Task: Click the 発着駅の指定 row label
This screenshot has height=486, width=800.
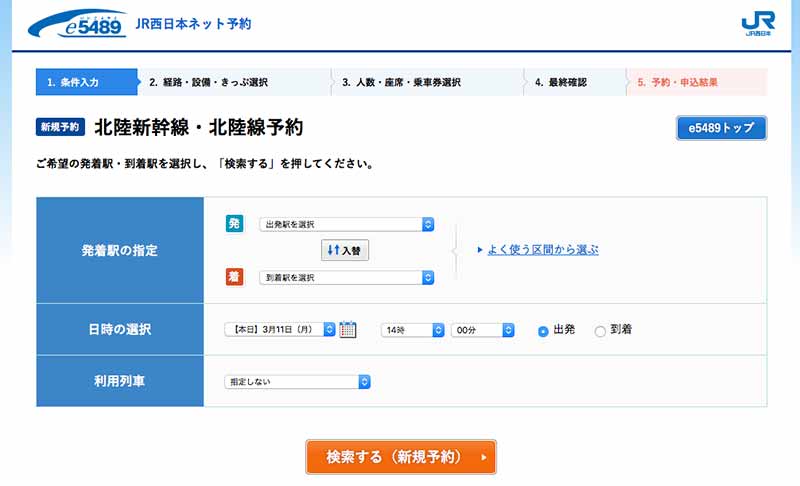Action: [x=120, y=250]
